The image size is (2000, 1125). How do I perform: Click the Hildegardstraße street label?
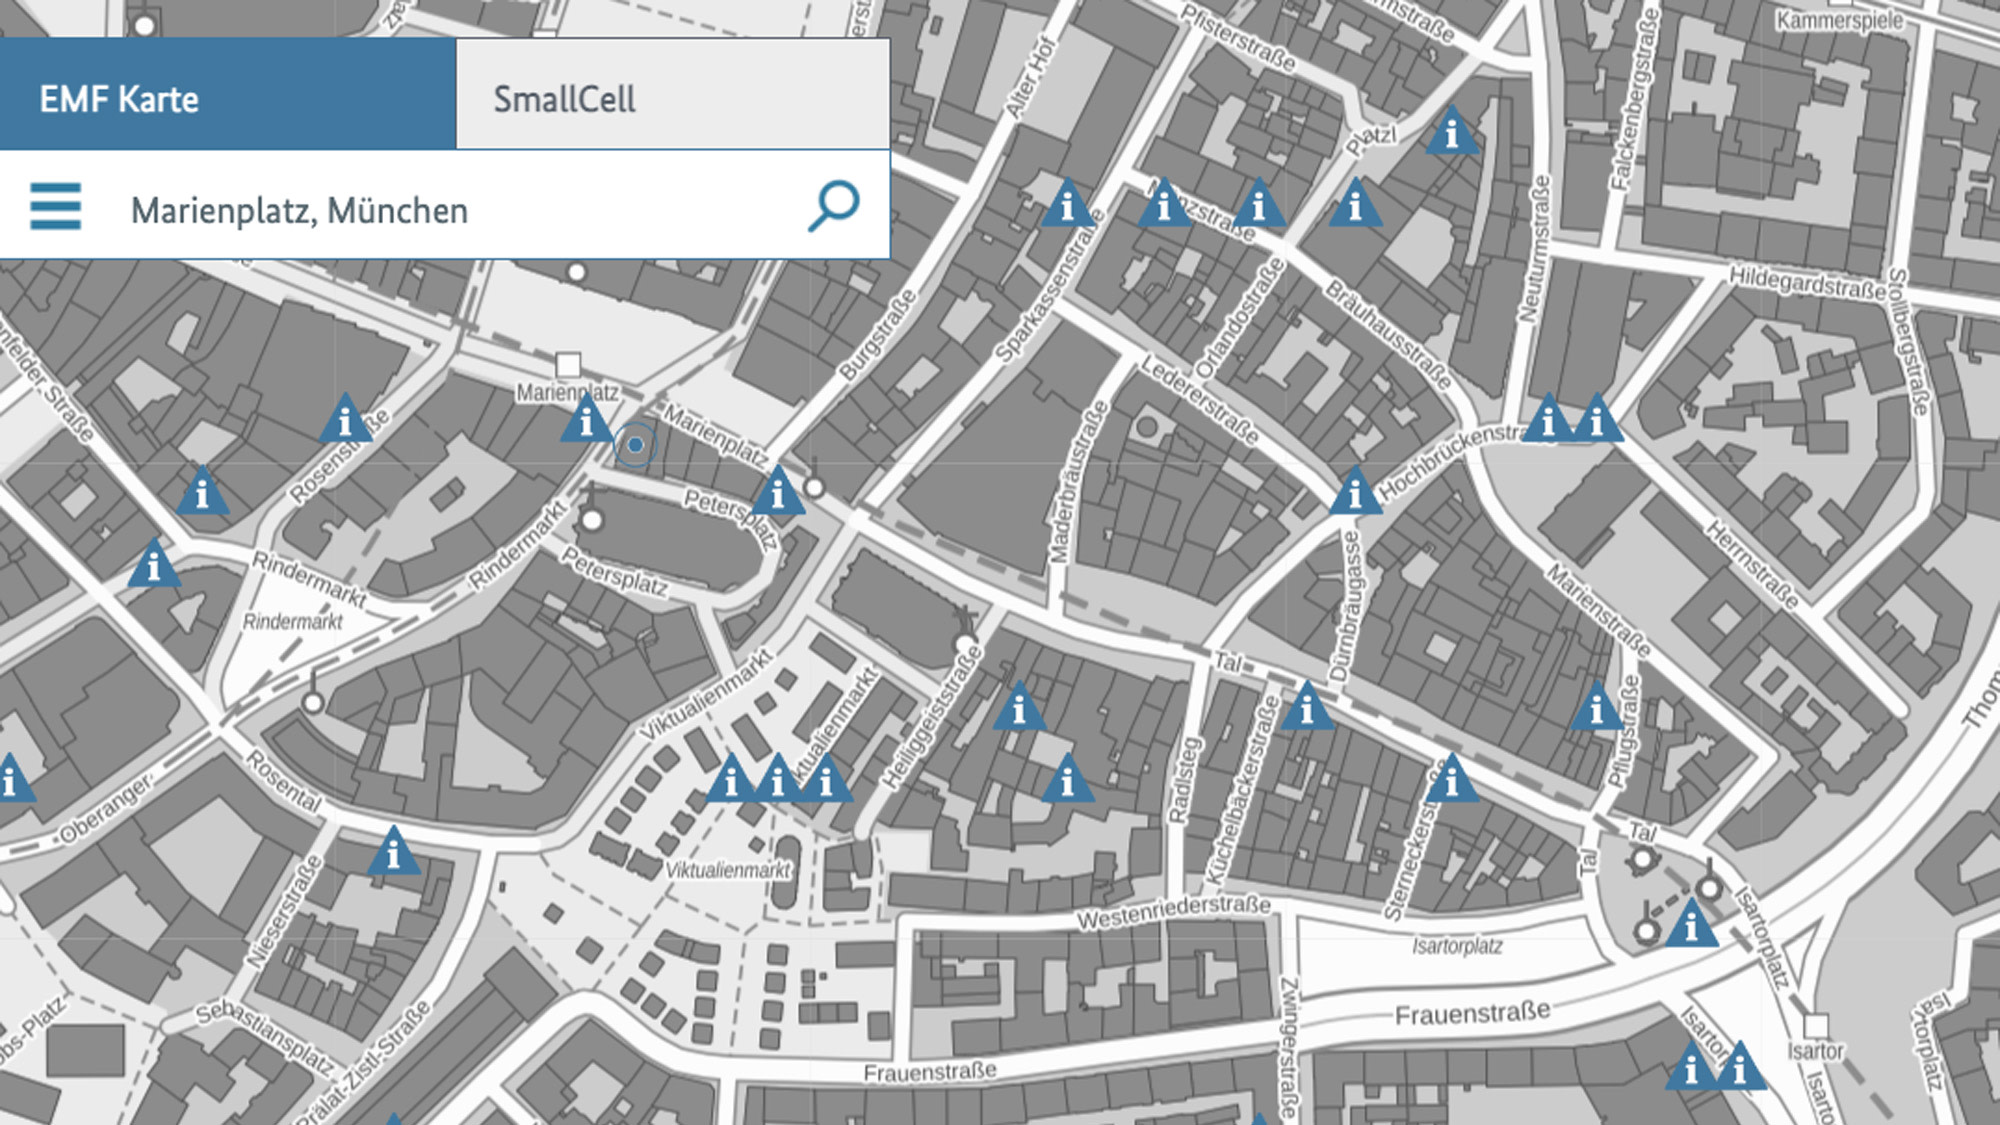1807,283
